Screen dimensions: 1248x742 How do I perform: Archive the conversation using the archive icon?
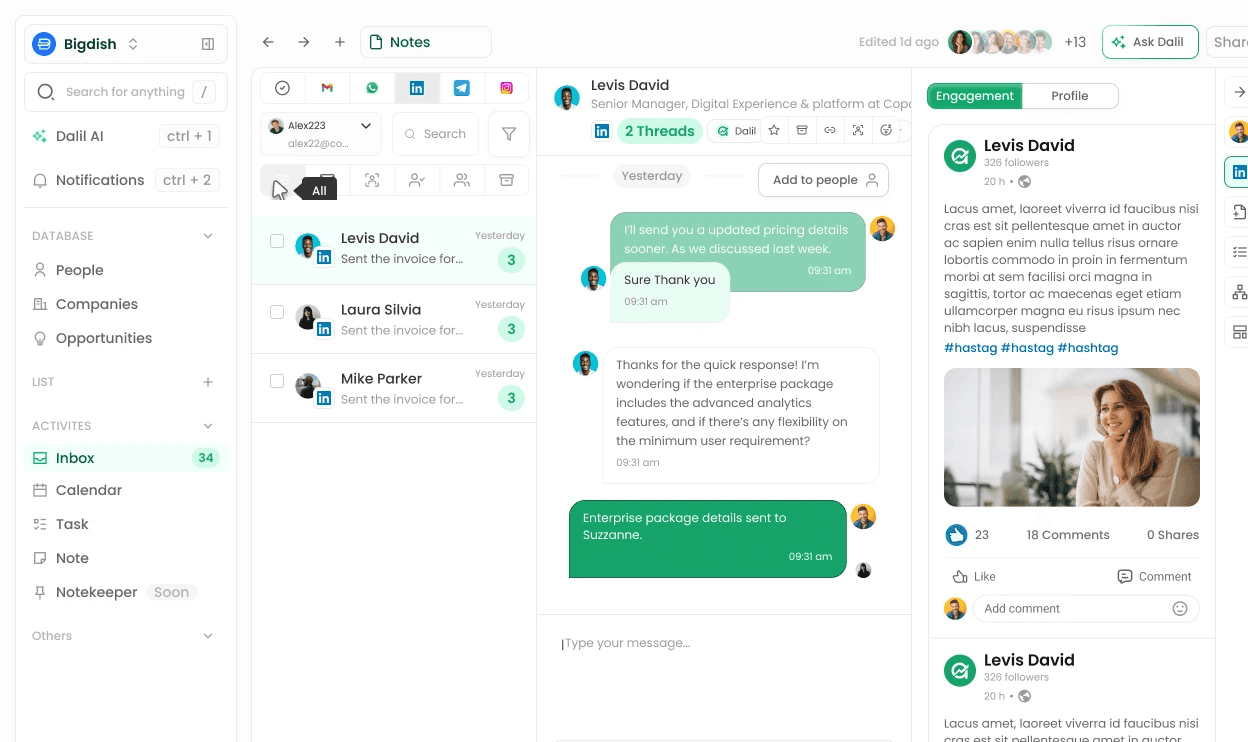click(x=803, y=131)
